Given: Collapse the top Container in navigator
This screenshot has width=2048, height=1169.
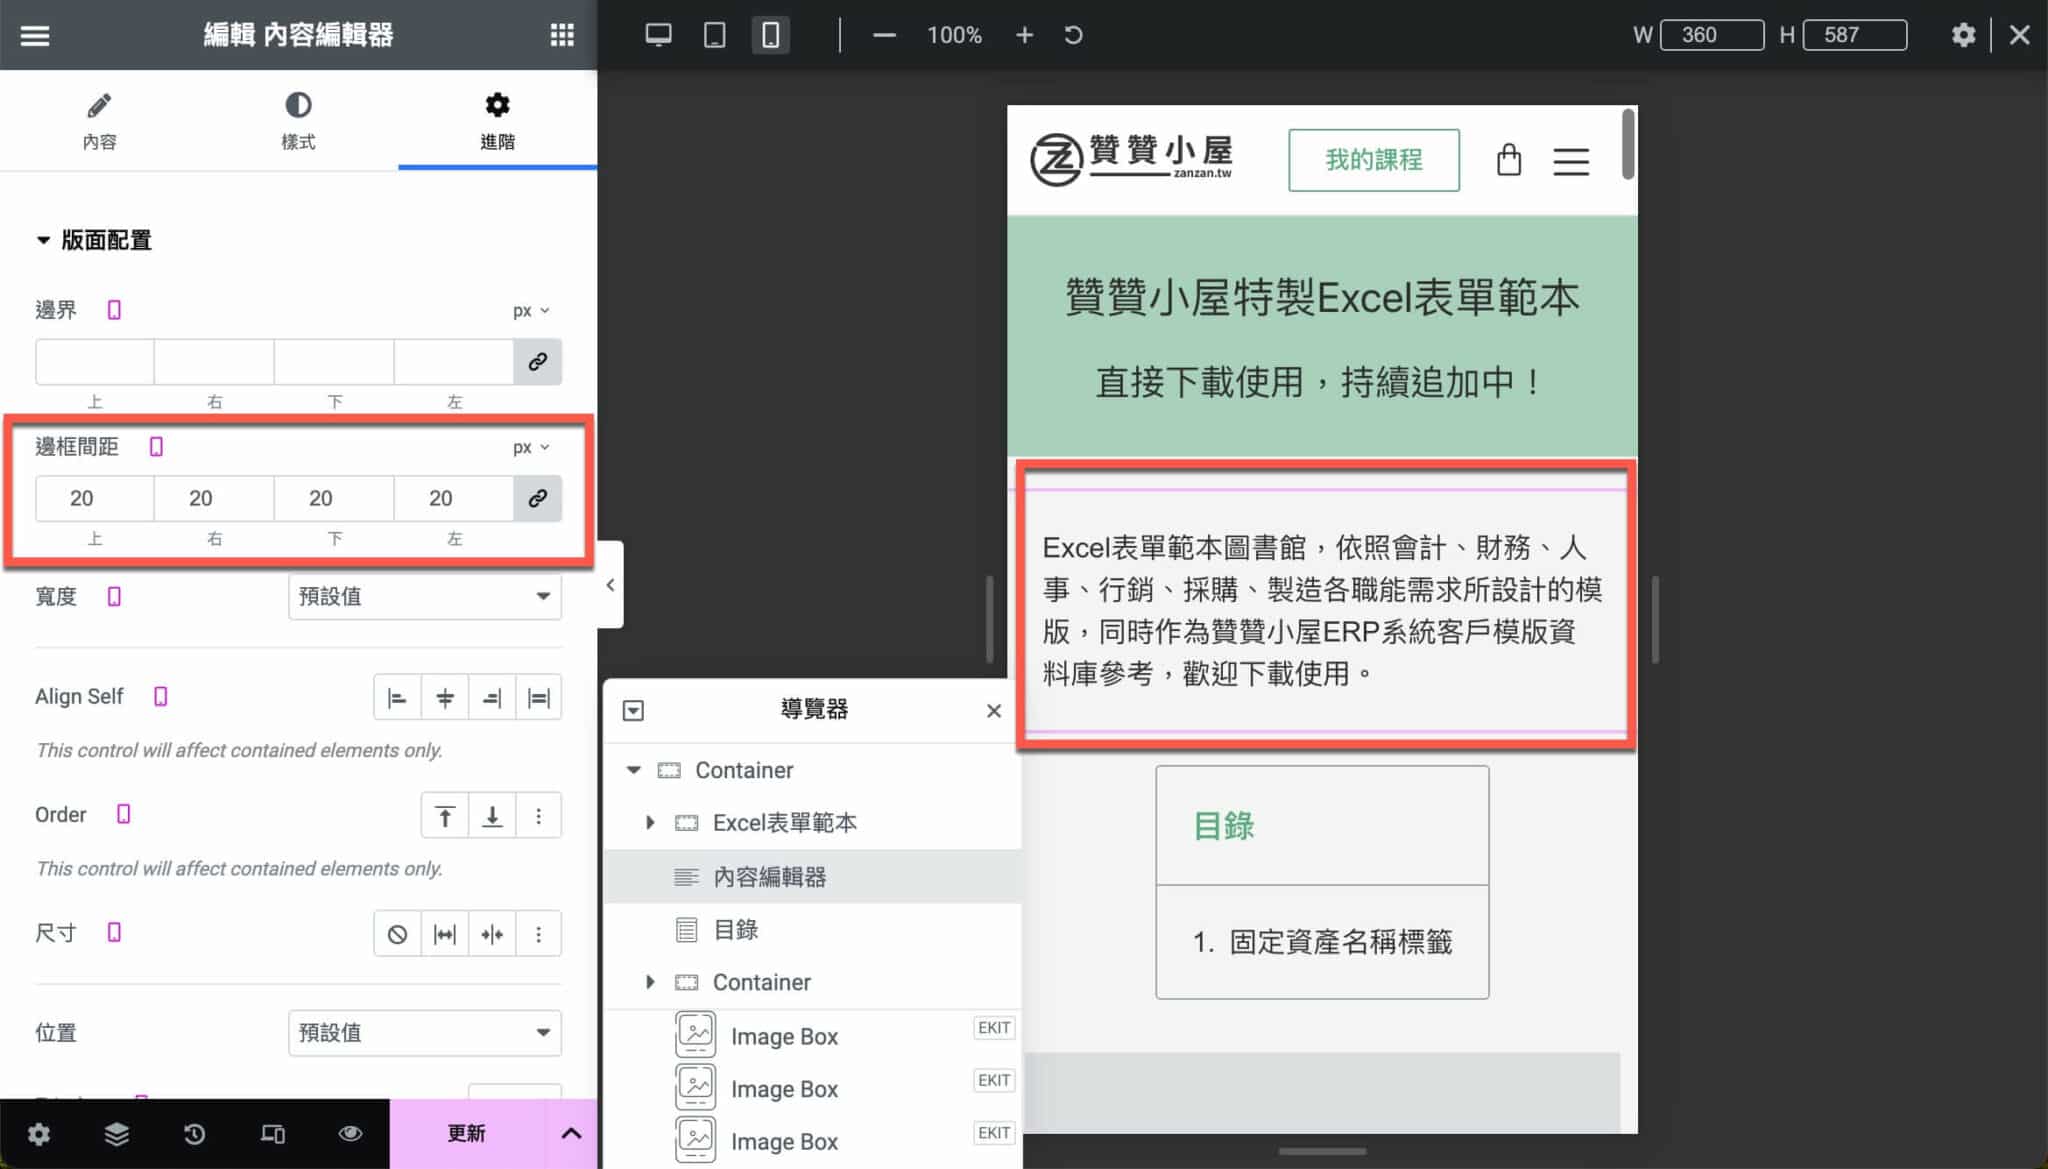Looking at the screenshot, I should (633, 770).
